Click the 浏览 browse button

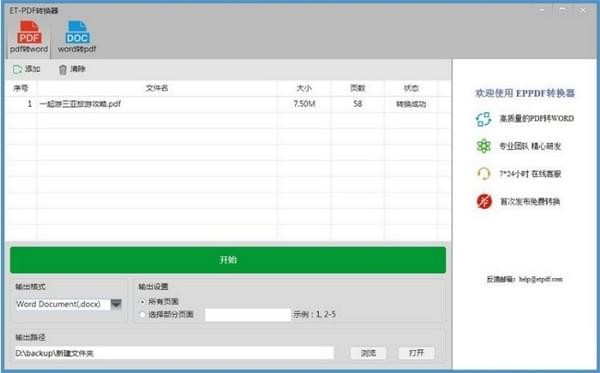coord(368,353)
